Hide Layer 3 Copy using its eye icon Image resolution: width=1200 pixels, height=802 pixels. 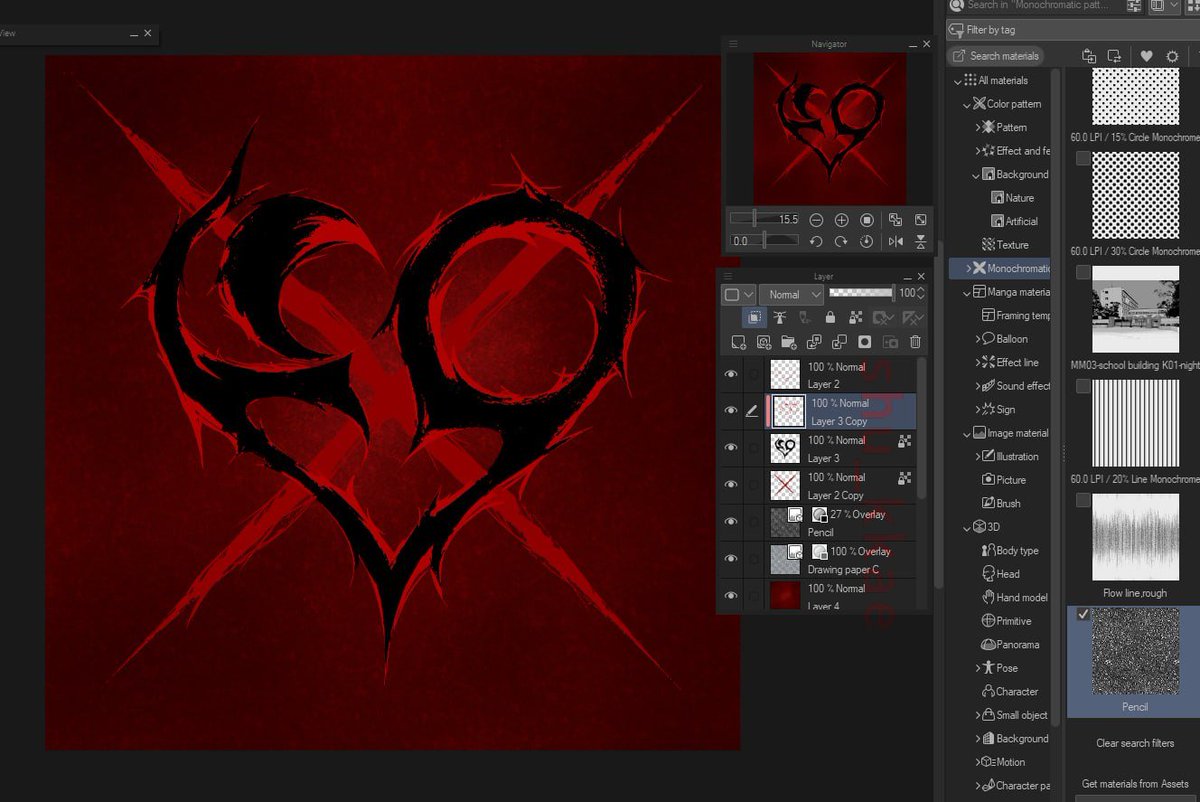pyautogui.click(x=731, y=411)
